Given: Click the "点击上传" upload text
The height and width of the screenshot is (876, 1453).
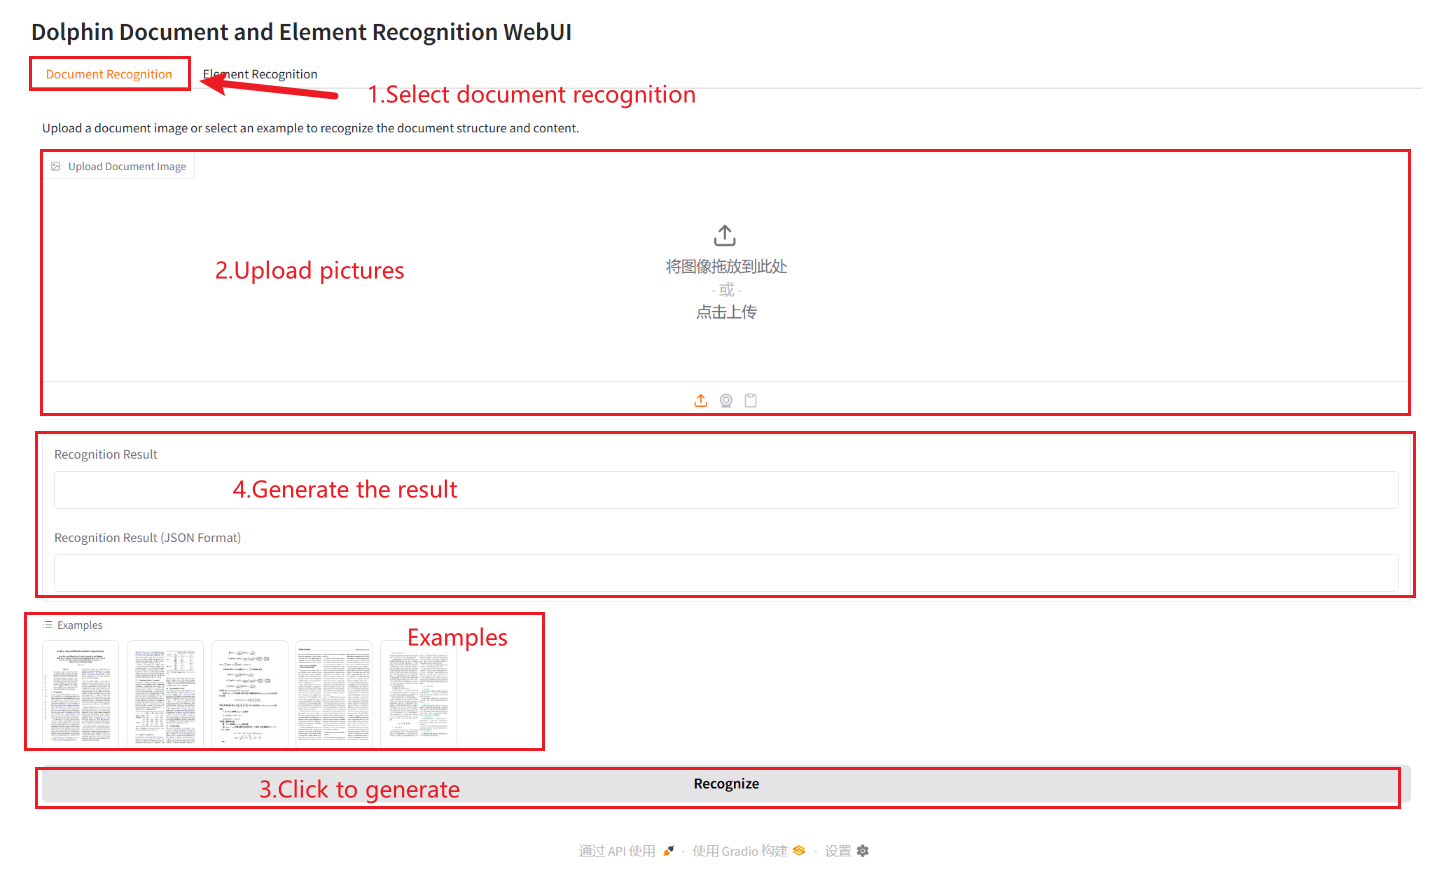Looking at the screenshot, I should pos(726,312).
